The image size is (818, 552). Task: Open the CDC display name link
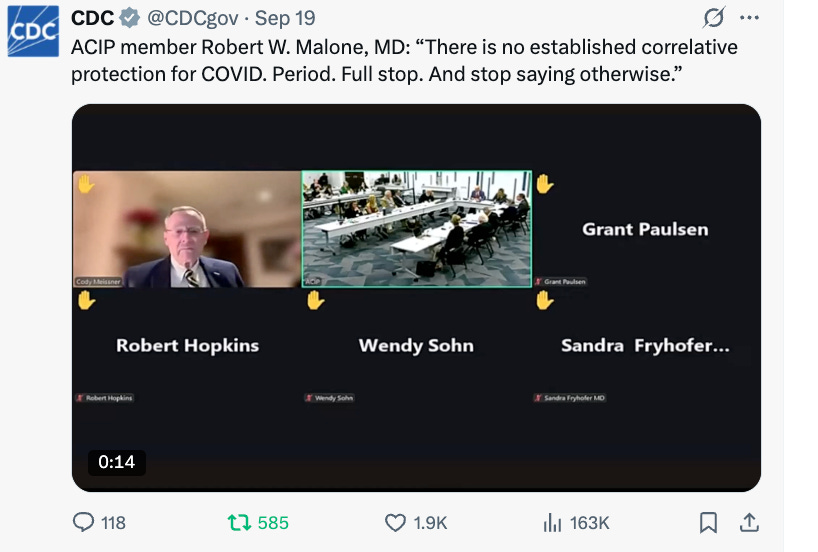pyautogui.click(x=92, y=19)
